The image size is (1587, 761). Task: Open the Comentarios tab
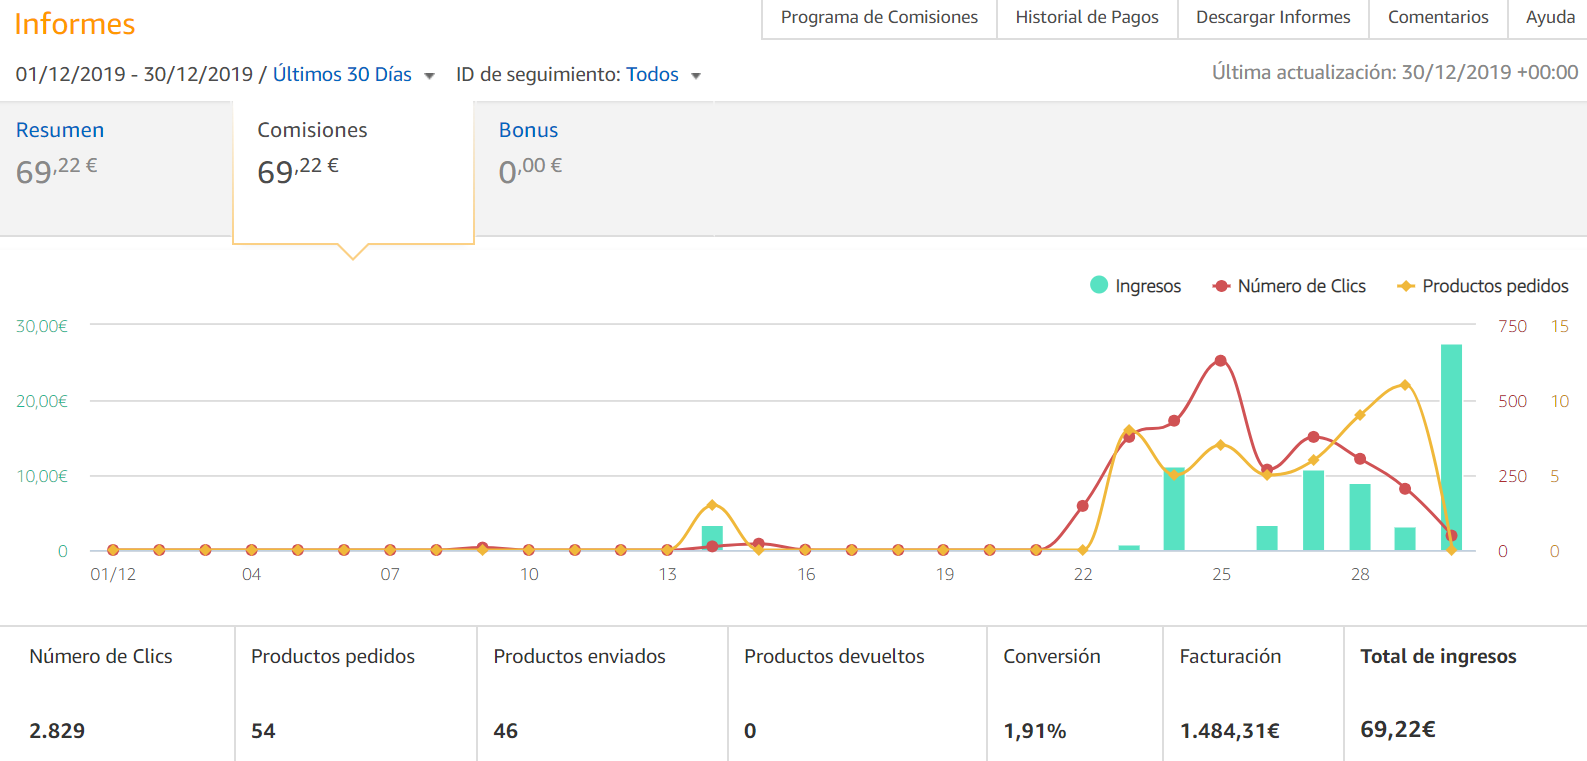(1438, 18)
